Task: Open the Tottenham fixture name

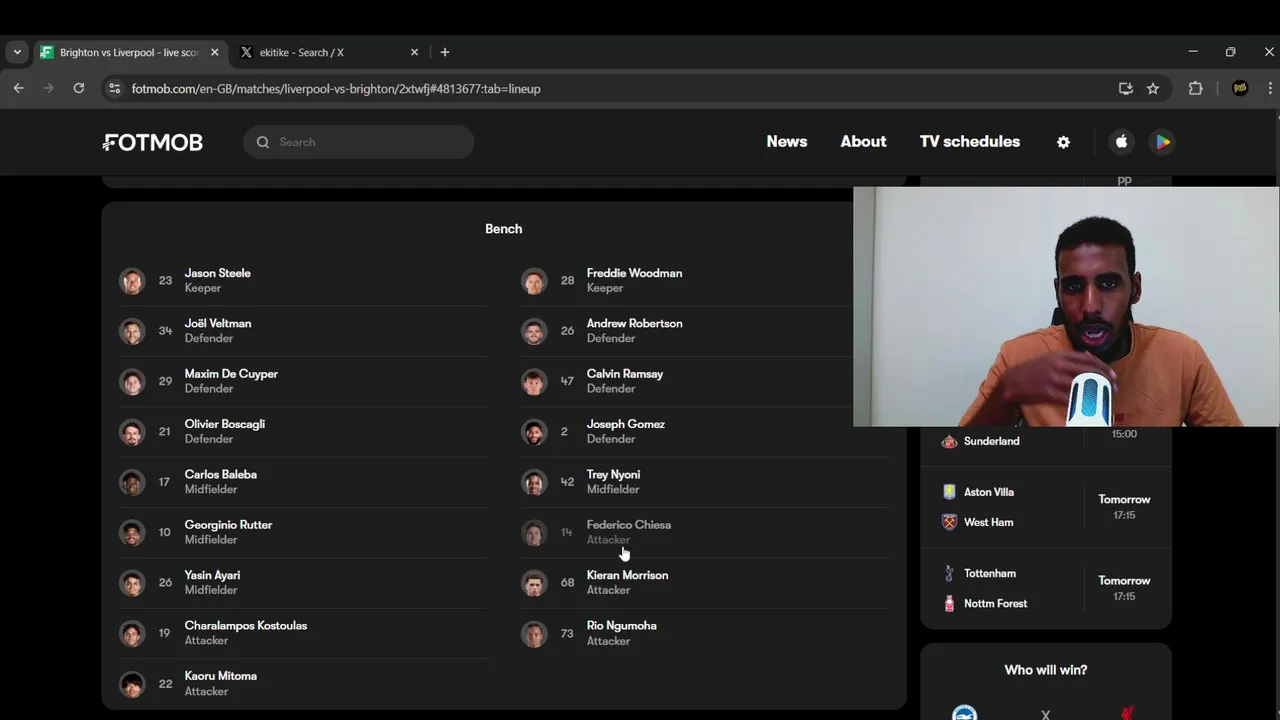Action: [989, 573]
